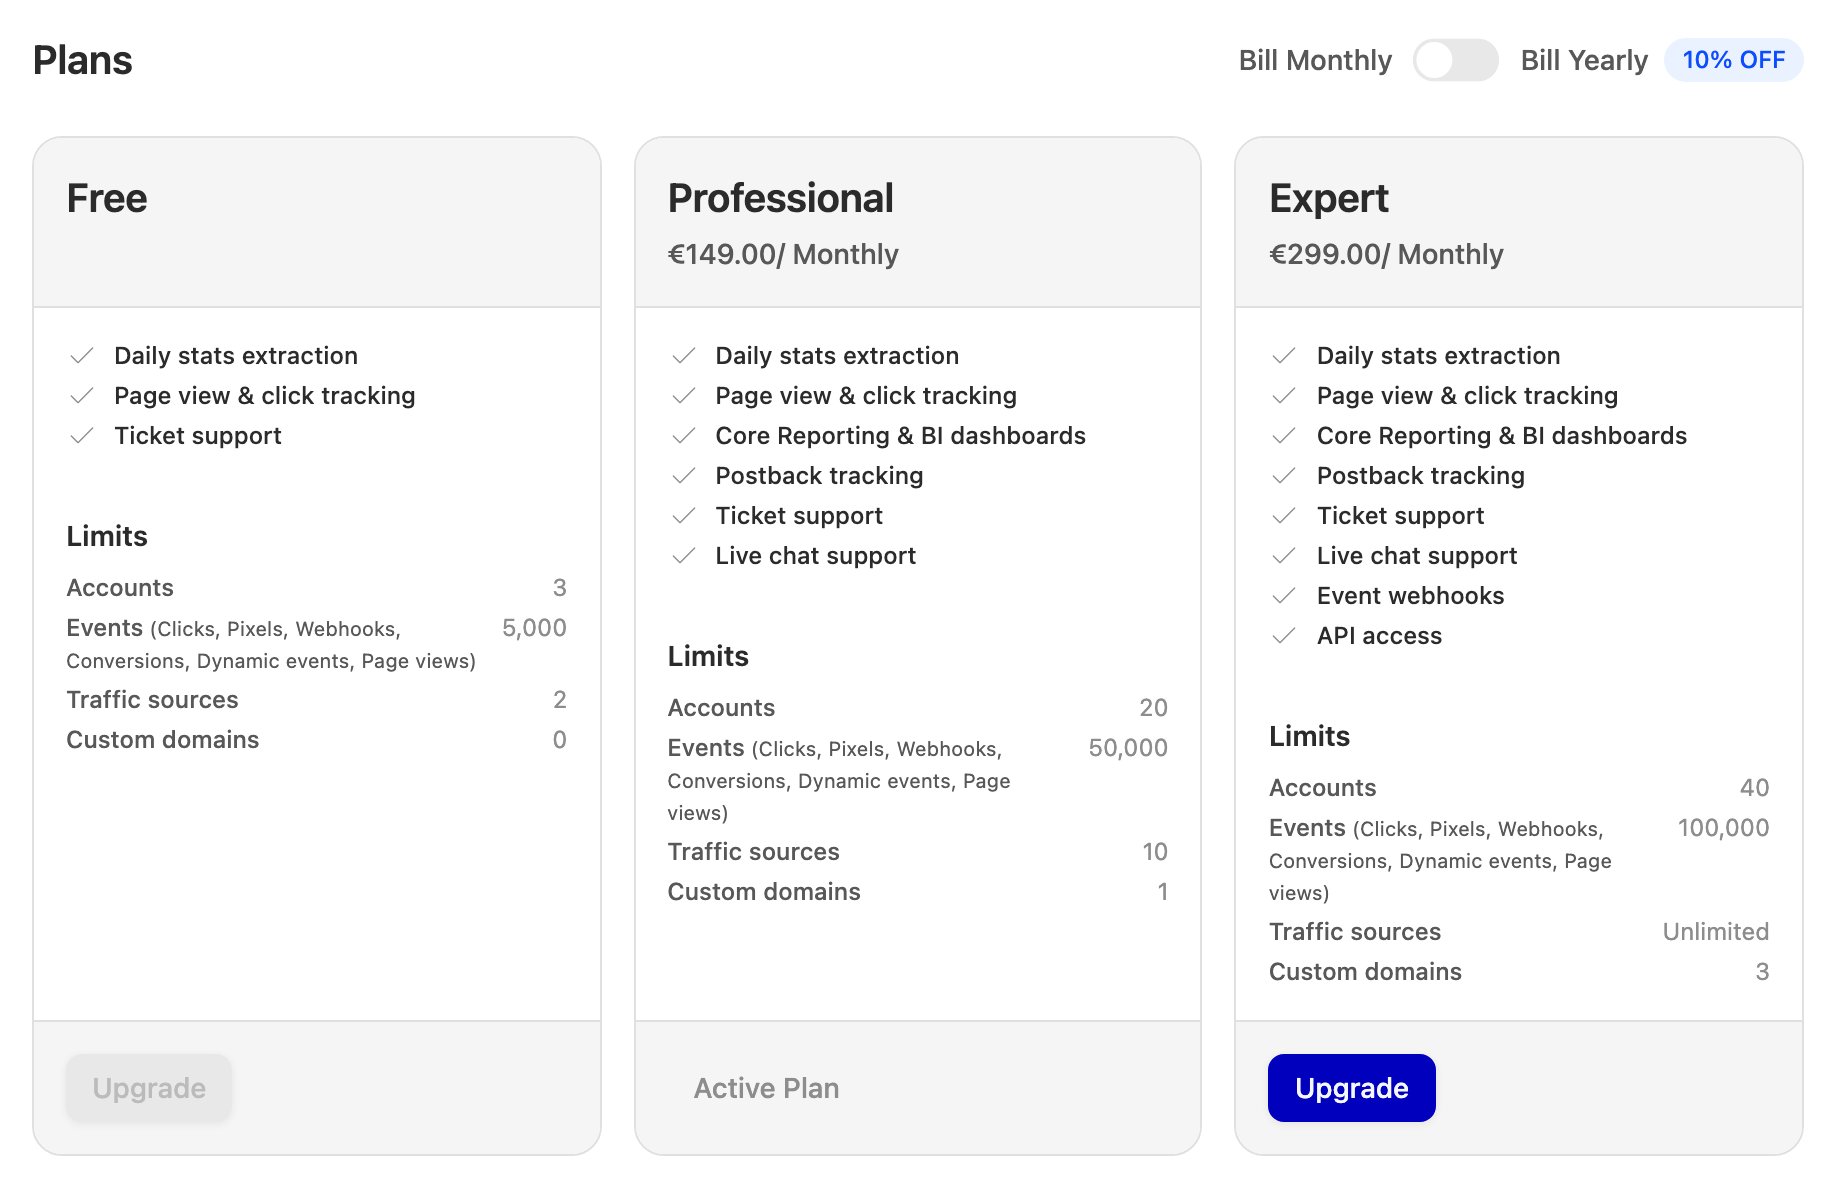Click the Active Plan label on Professional card
This screenshot has height=1188, width=1836.
(x=766, y=1088)
